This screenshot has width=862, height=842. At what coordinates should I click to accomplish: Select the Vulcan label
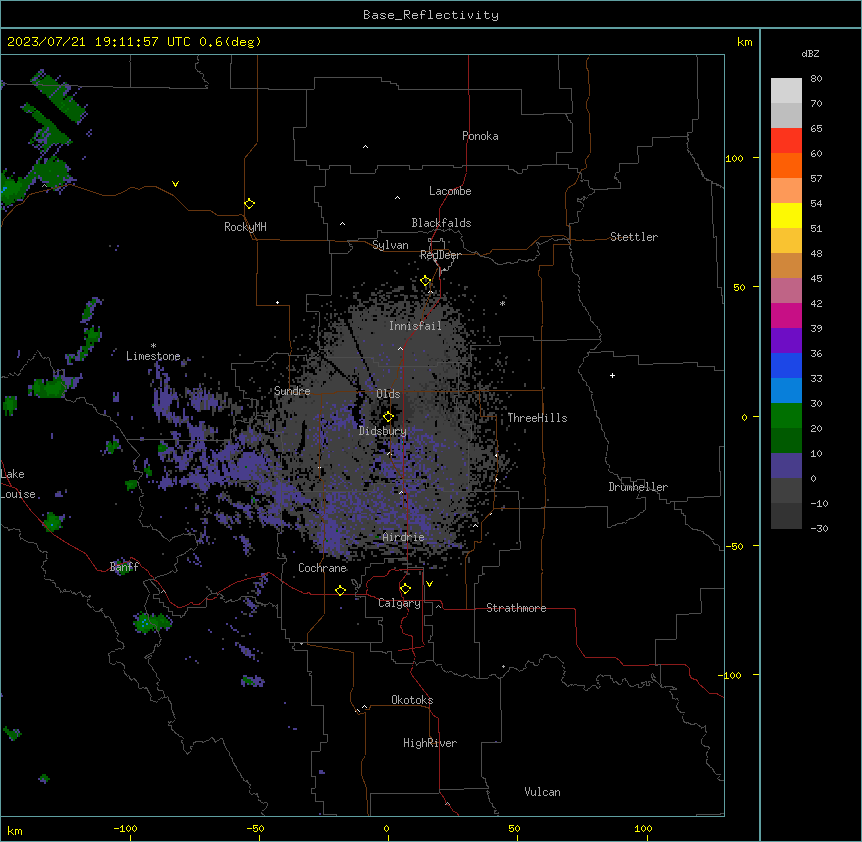pos(543,792)
